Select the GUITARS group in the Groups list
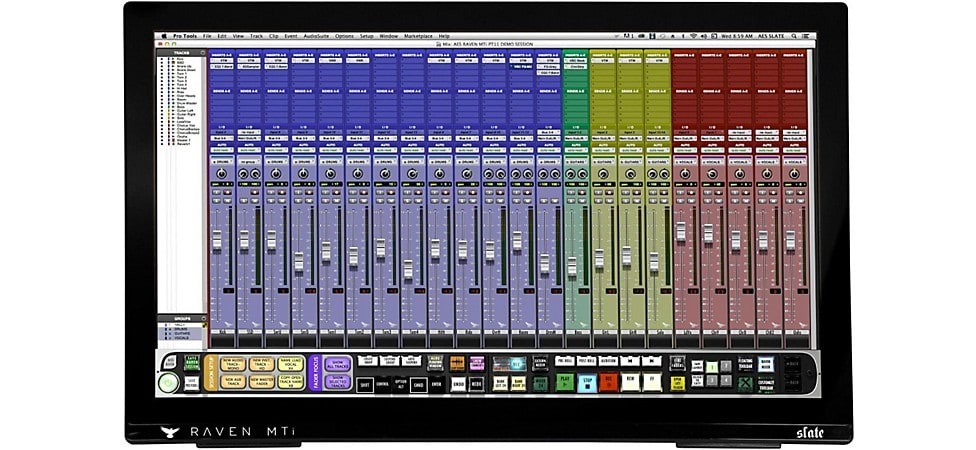The image size is (976, 450). [x=181, y=334]
